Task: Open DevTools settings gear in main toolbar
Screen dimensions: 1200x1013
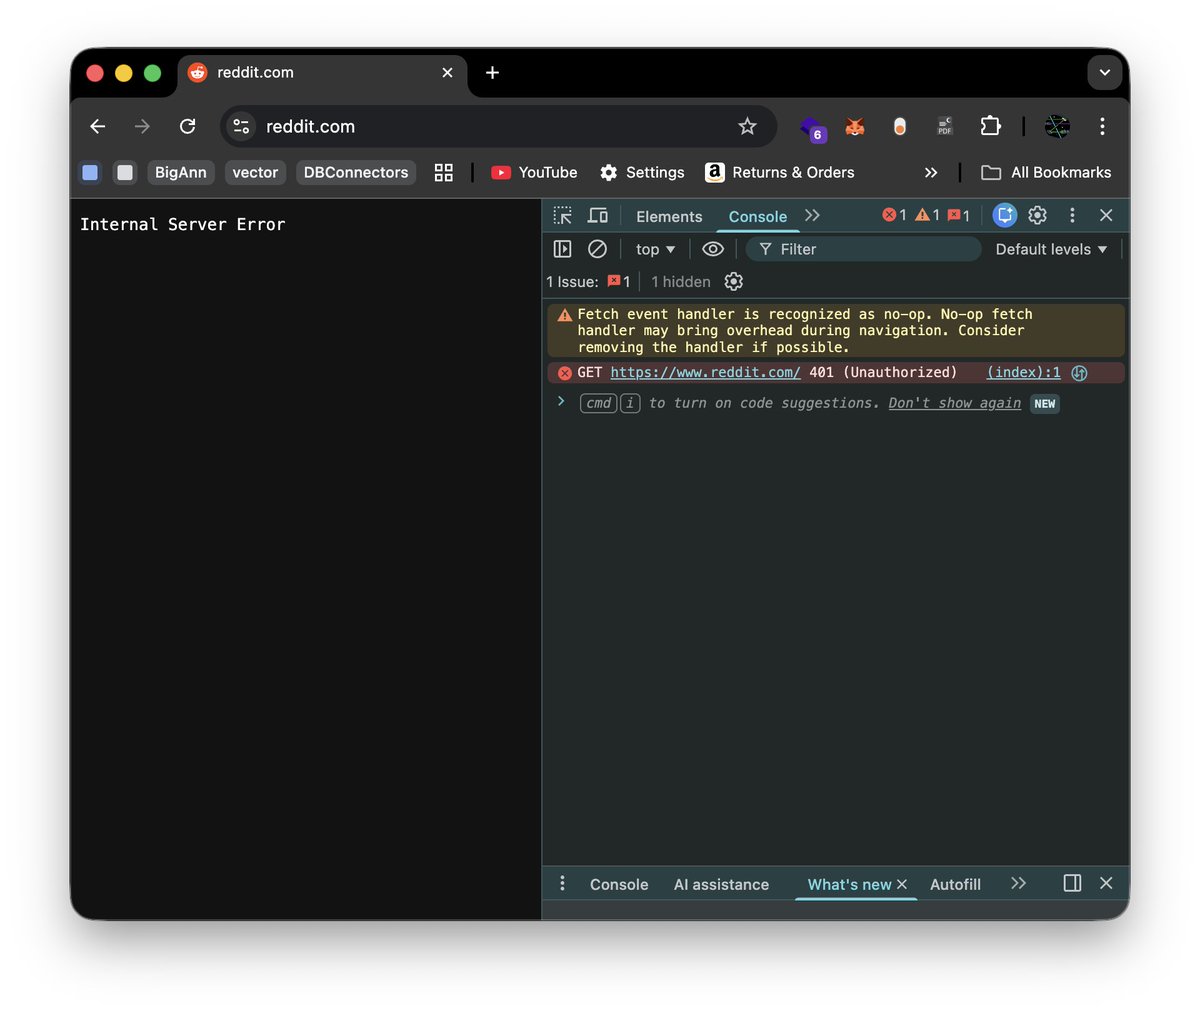Action: [1038, 215]
